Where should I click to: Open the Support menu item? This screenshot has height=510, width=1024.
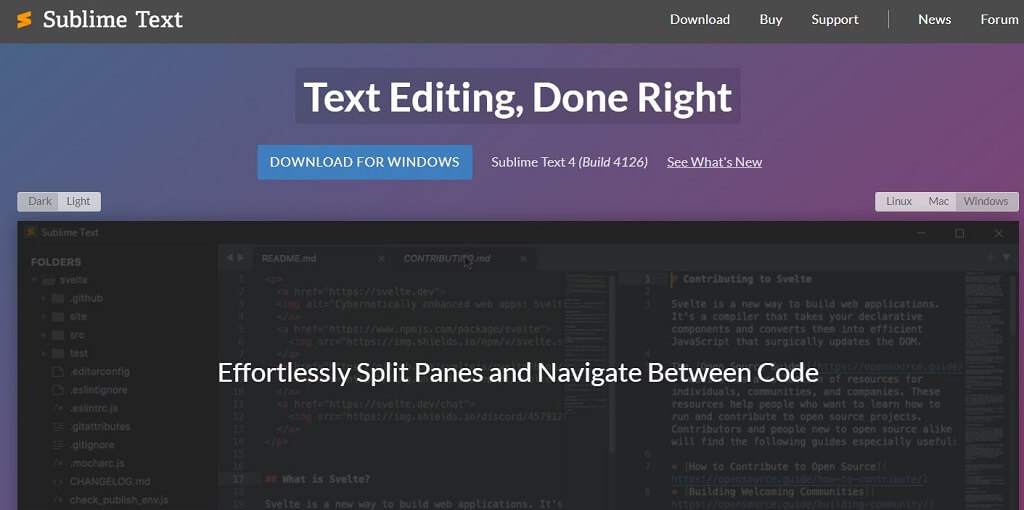pyautogui.click(x=835, y=20)
